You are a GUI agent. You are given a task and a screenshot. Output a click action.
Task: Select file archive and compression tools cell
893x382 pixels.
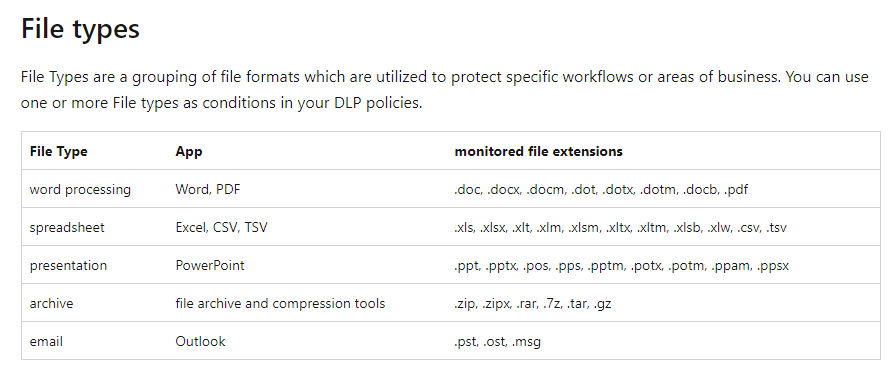(280, 303)
